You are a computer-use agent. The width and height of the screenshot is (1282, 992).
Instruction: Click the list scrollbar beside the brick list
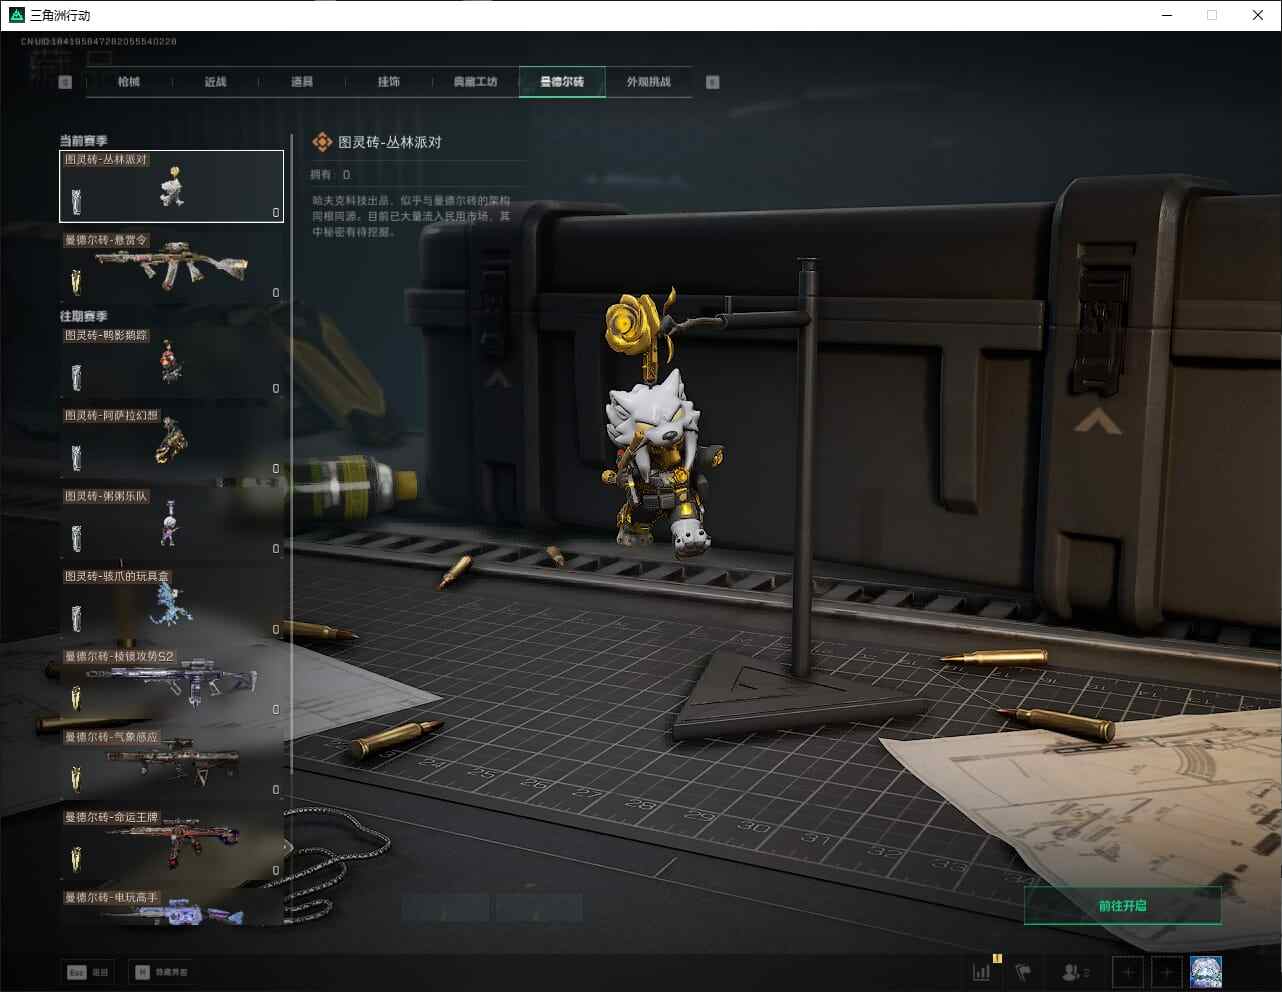click(291, 452)
